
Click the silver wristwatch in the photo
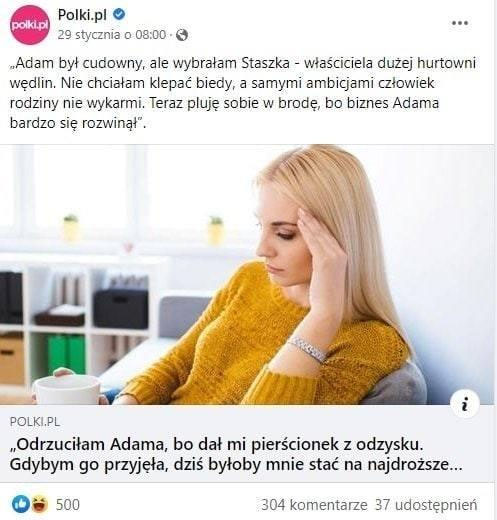tap(308, 349)
